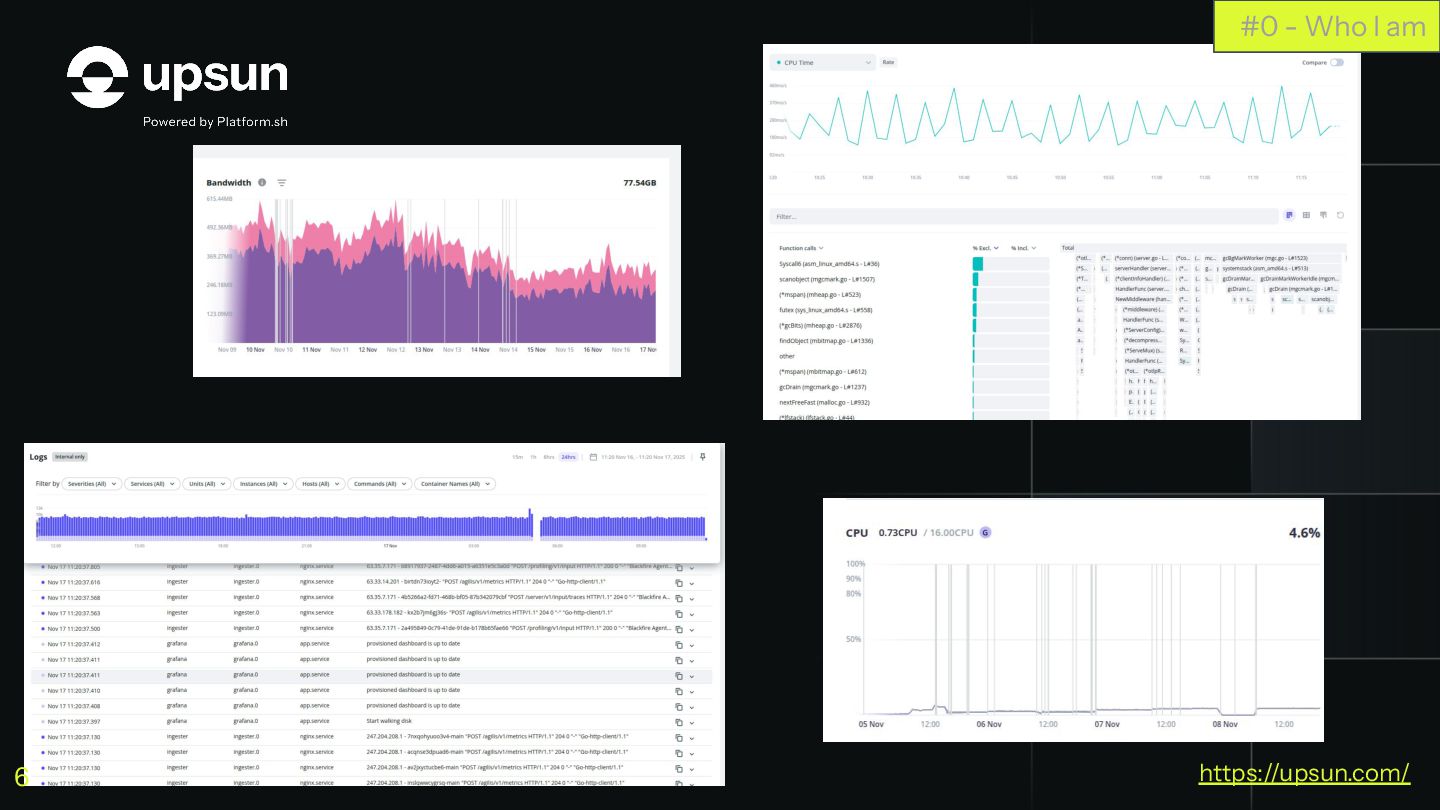1440x810 pixels.
Task: Select the 15m time range tab
Action: (517, 457)
